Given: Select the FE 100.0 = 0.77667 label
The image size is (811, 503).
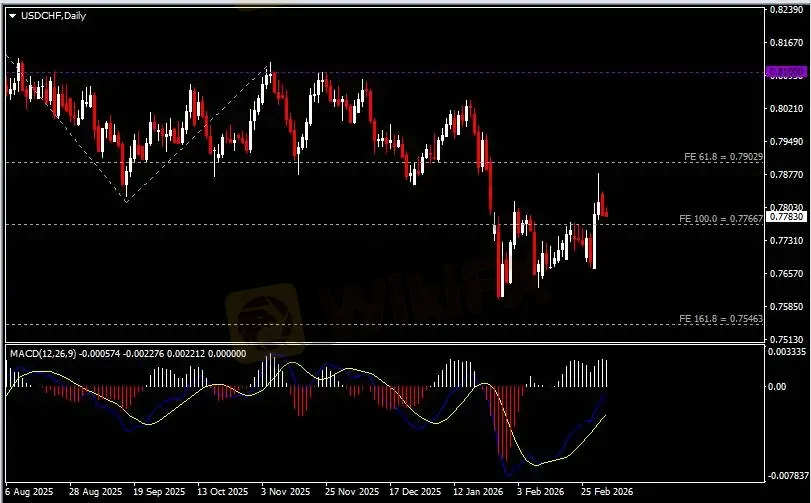Looking at the screenshot, I should click(721, 218).
